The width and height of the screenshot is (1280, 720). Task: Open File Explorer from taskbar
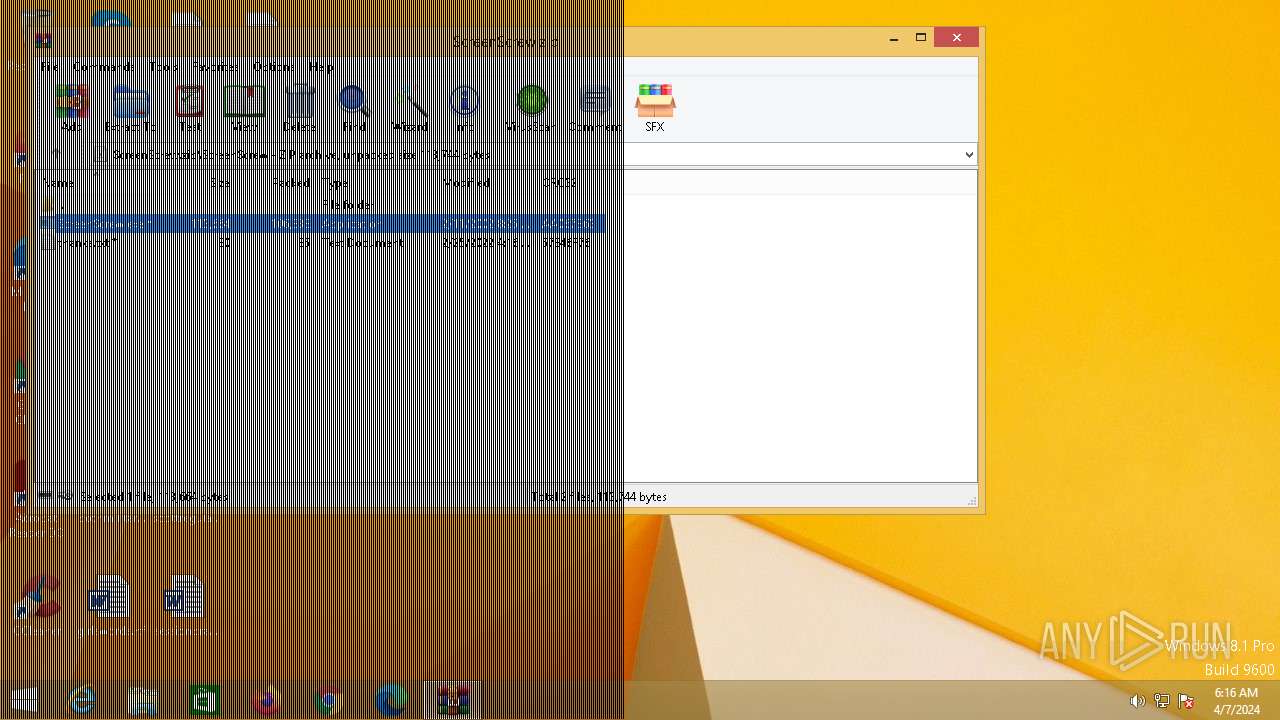click(x=143, y=702)
